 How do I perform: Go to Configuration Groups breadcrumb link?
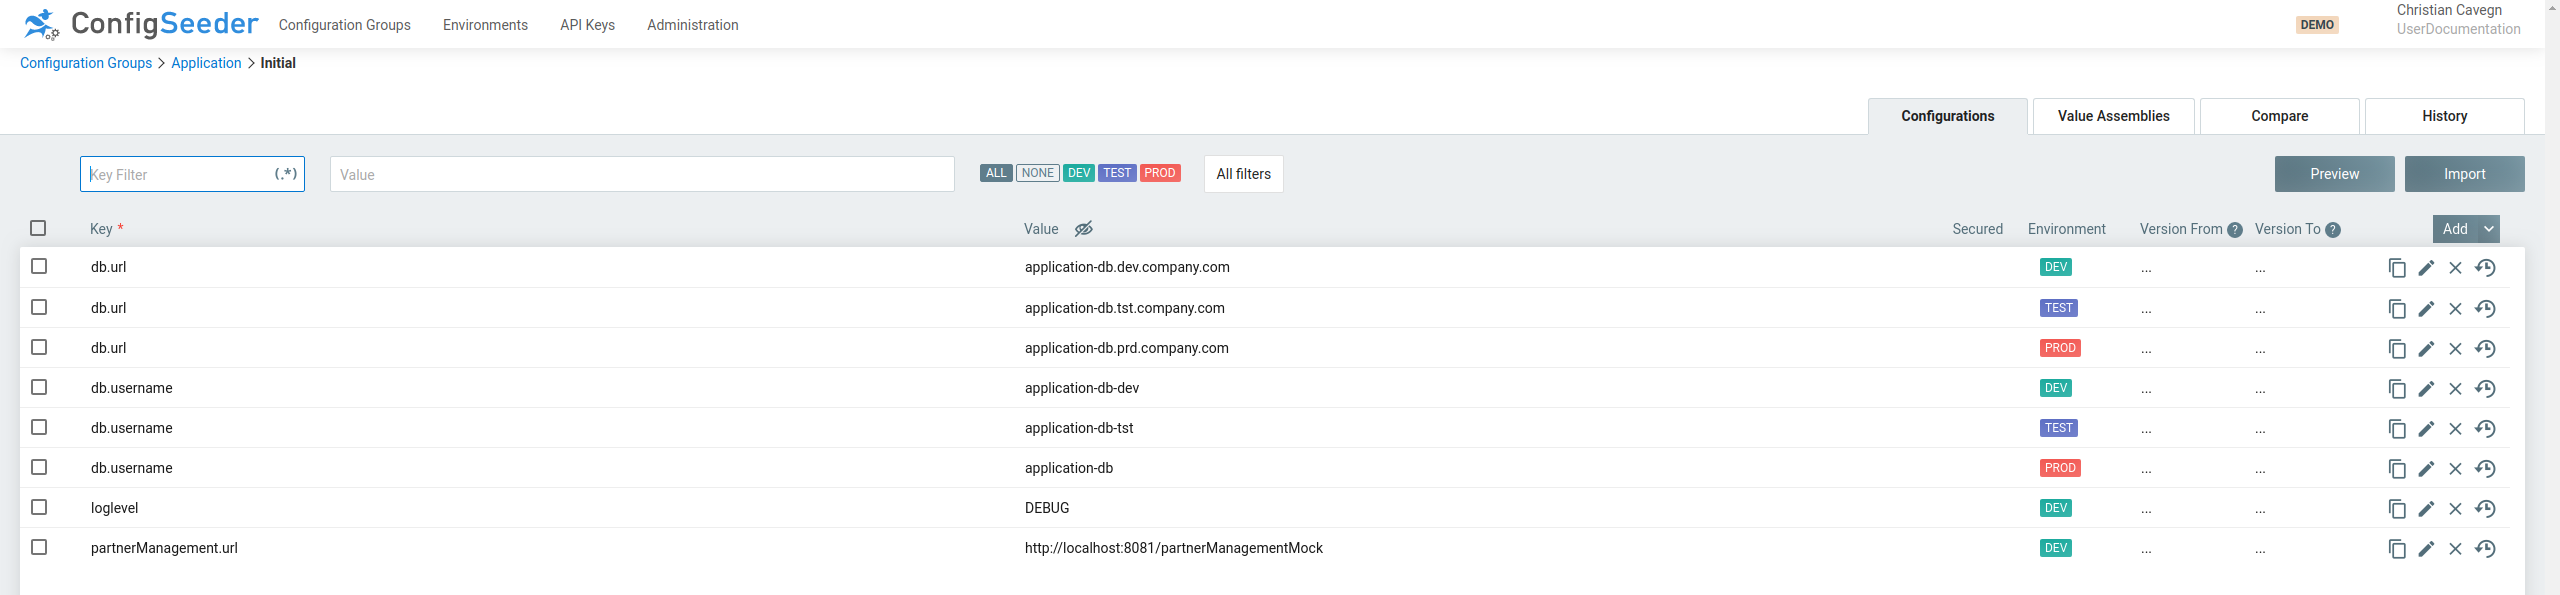pyautogui.click(x=86, y=63)
